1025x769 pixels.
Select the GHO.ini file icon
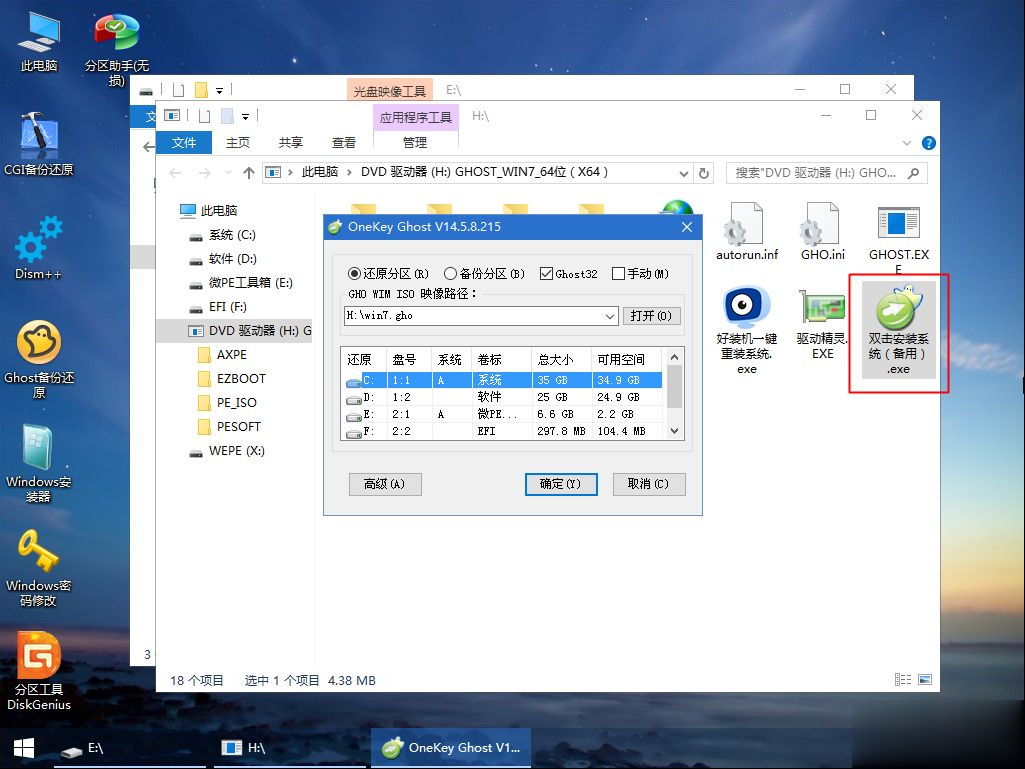822,231
